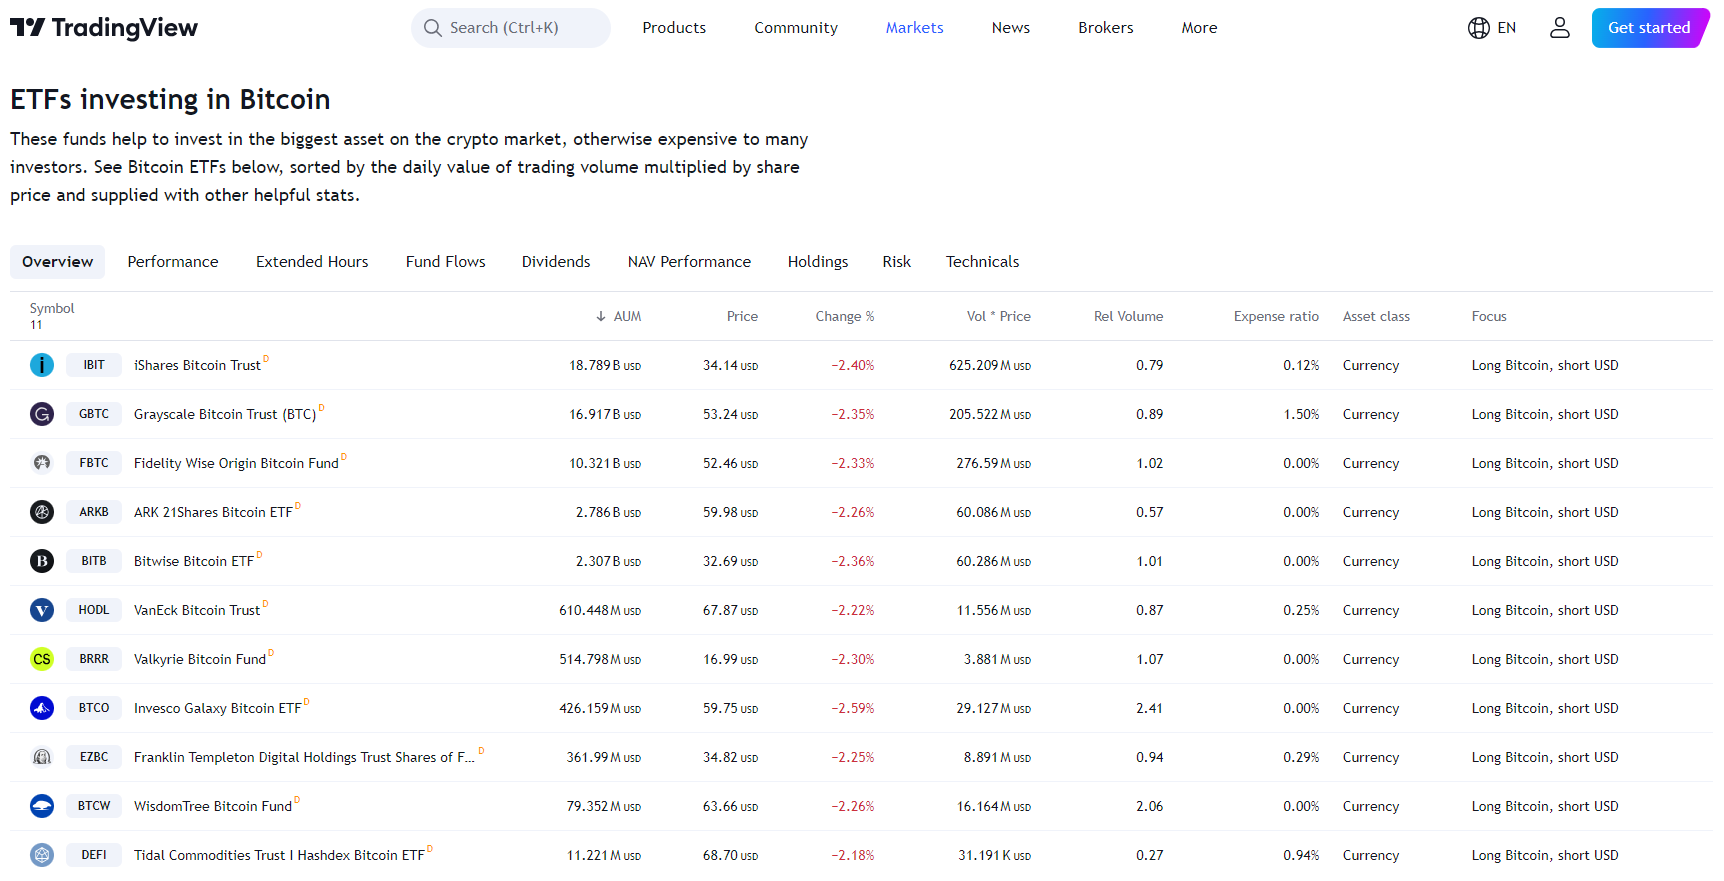Open Valkyrie Bitcoin Fund link
Screen dimensions: 1724x881
coord(200,660)
